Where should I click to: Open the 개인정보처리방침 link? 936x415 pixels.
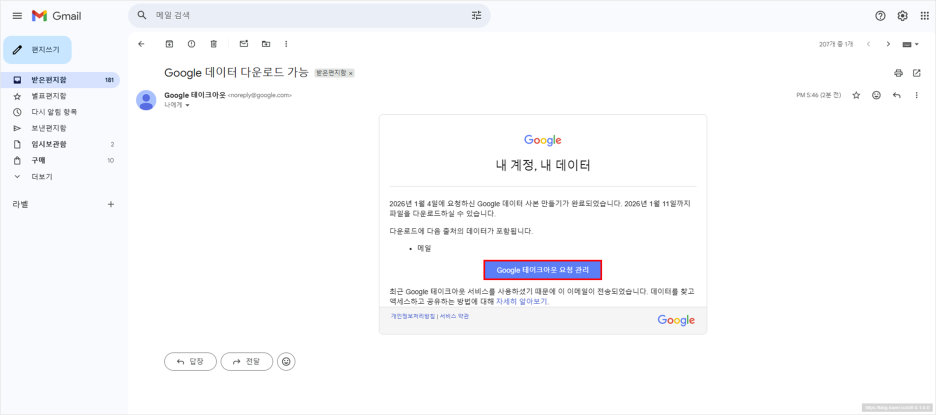point(412,316)
